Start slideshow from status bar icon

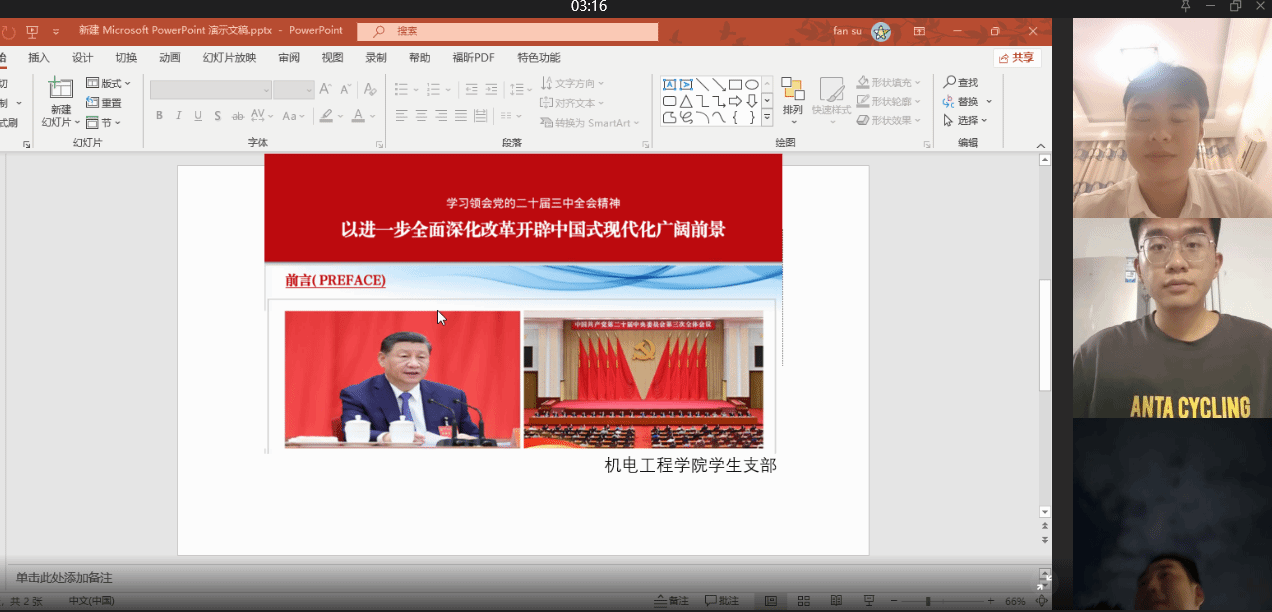tap(868, 601)
